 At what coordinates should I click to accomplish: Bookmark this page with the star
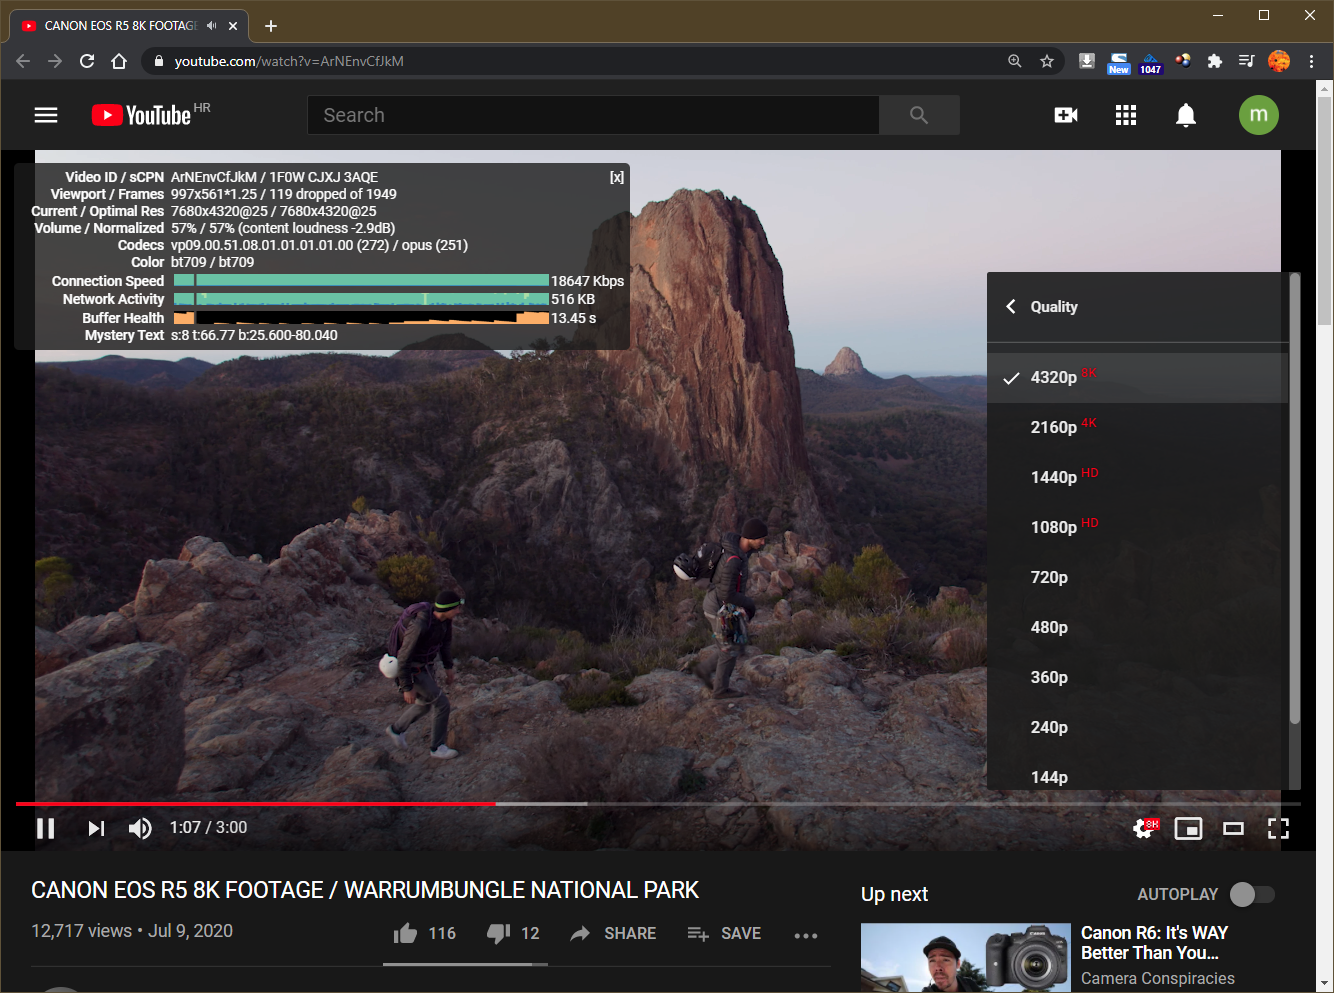click(1047, 61)
